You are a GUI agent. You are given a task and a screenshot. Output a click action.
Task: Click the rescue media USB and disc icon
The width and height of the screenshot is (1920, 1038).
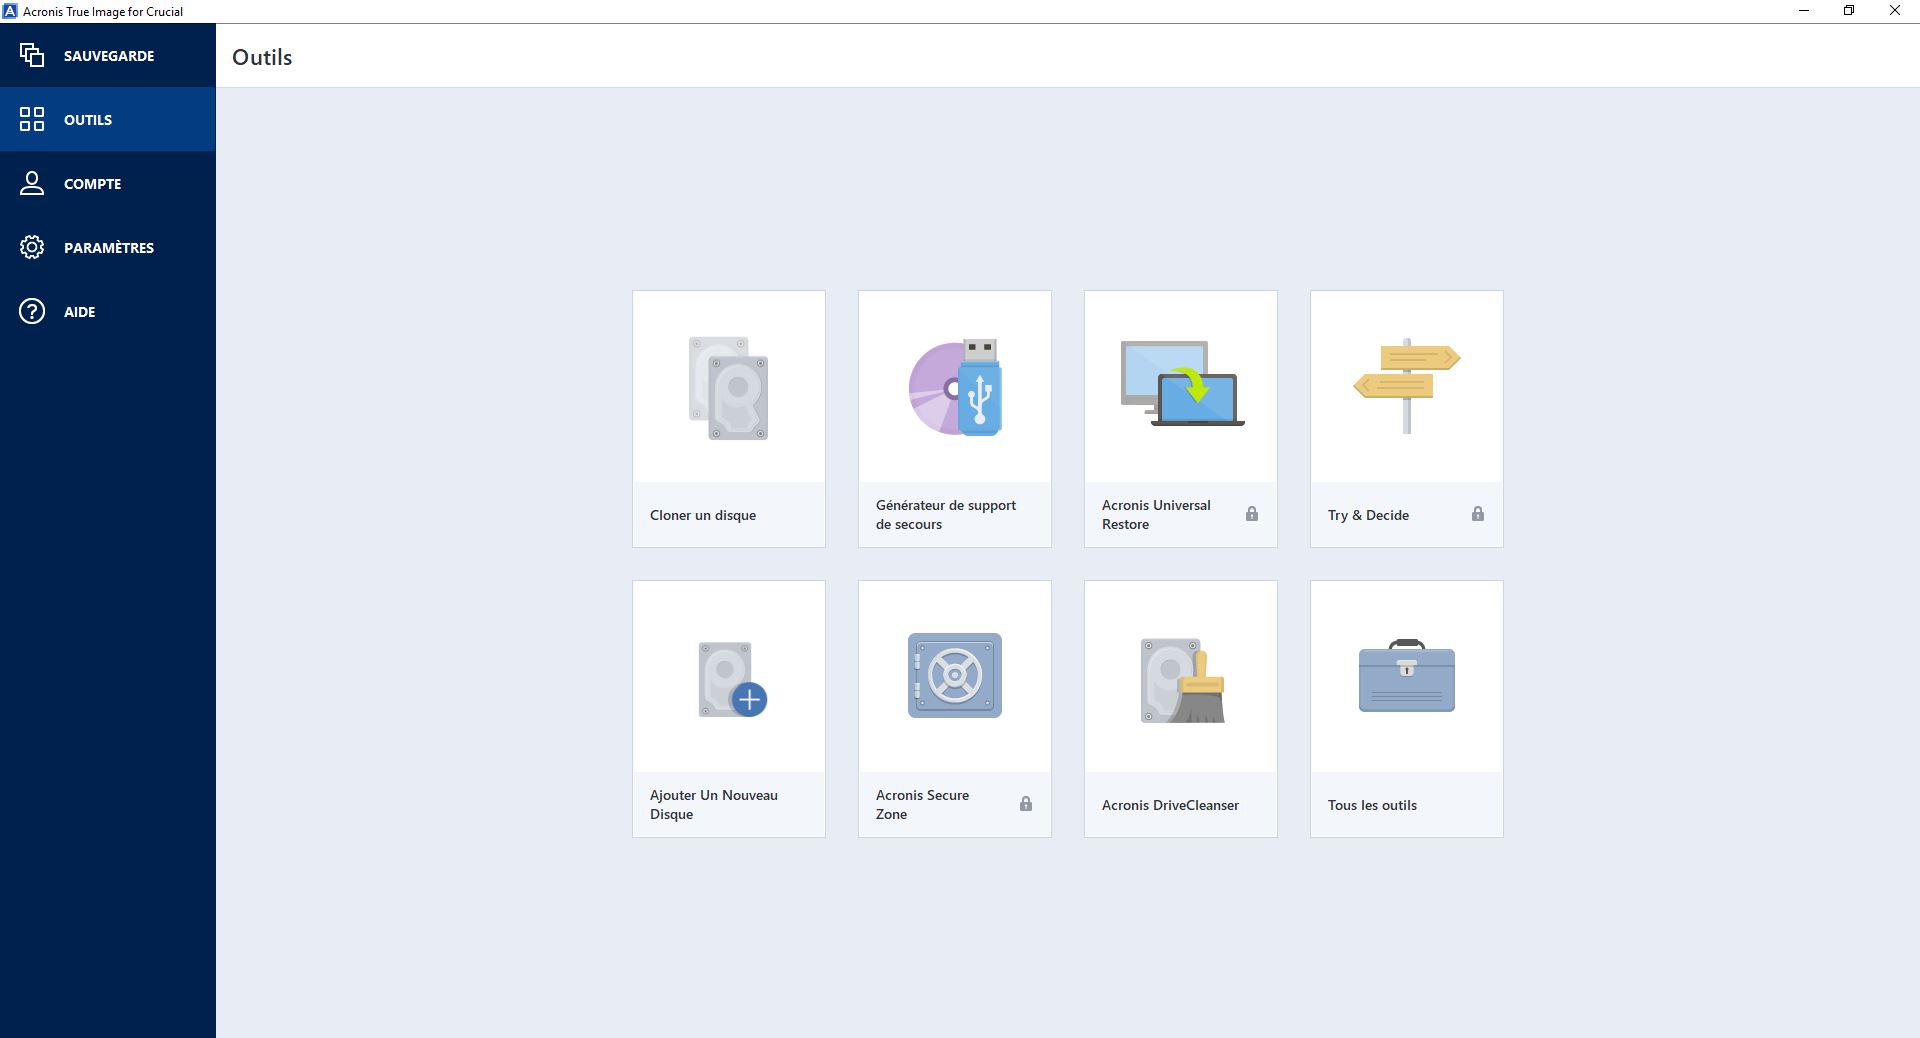click(955, 388)
